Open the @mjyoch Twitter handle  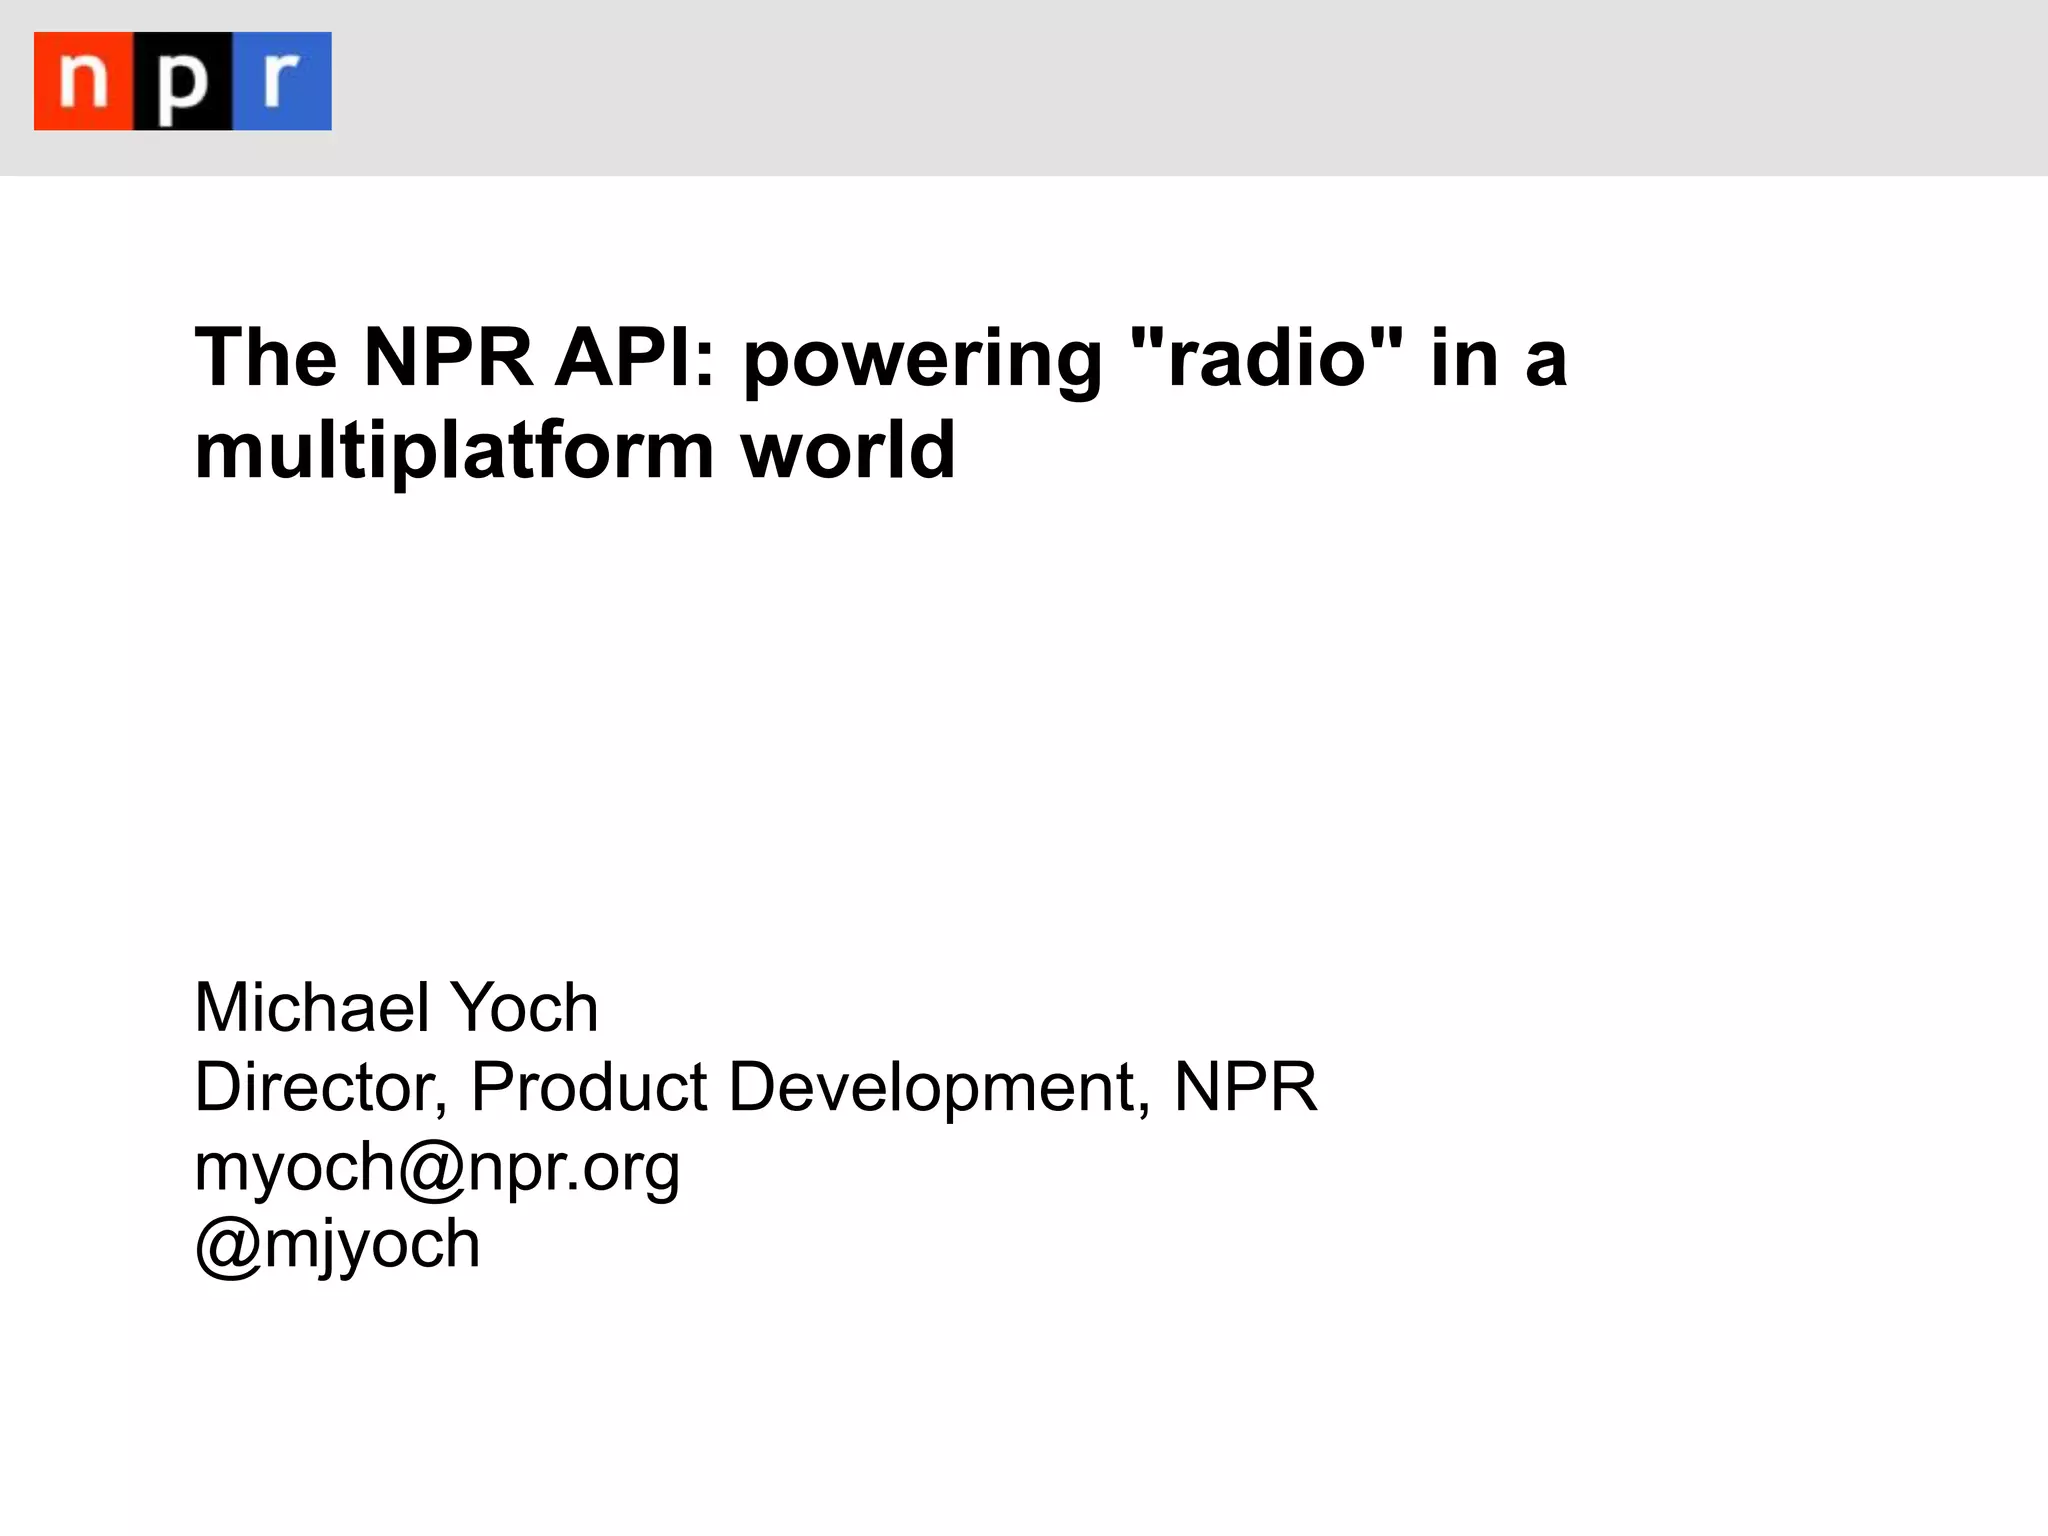pos(337,1245)
